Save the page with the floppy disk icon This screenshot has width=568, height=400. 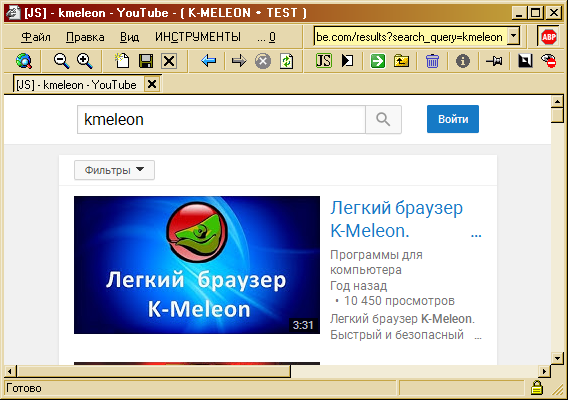pyautogui.click(x=146, y=61)
